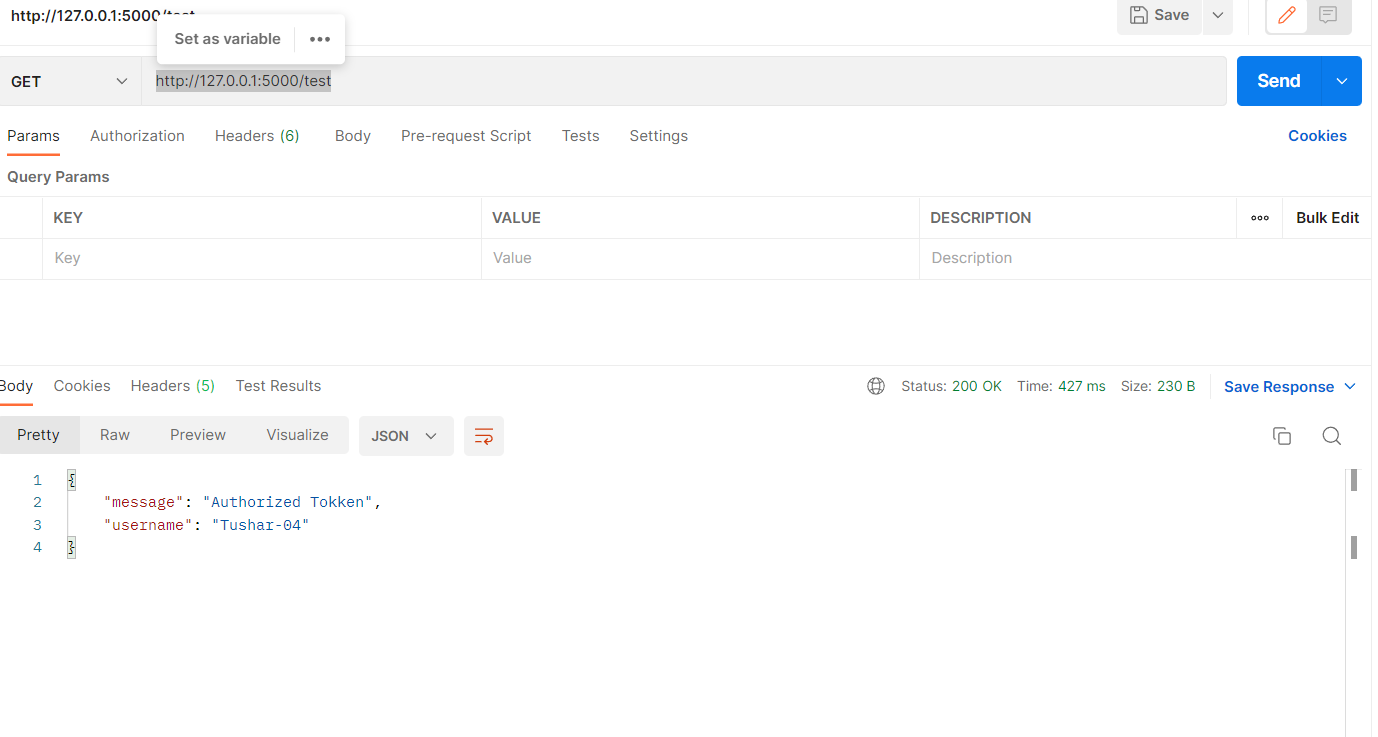Toggle line wrapping icon beside JSON dropdown

click(x=484, y=436)
